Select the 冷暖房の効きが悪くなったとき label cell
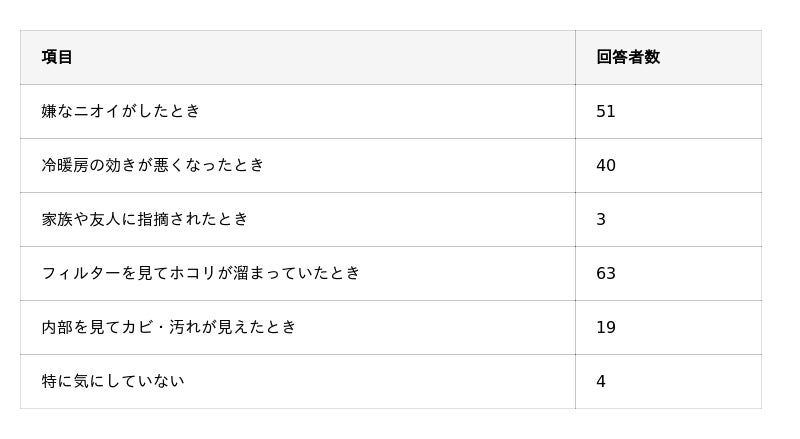This screenshot has width=800, height=439. tap(153, 165)
